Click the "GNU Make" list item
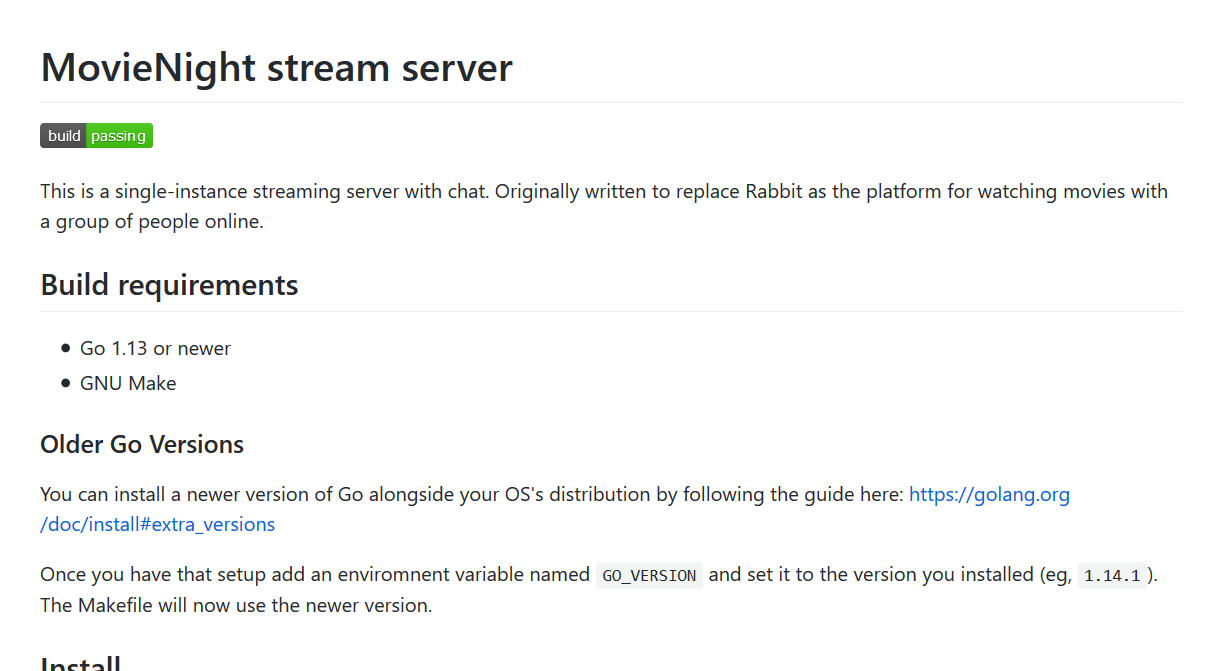The width and height of the screenshot is (1223, 671). (x=128, y=383)
